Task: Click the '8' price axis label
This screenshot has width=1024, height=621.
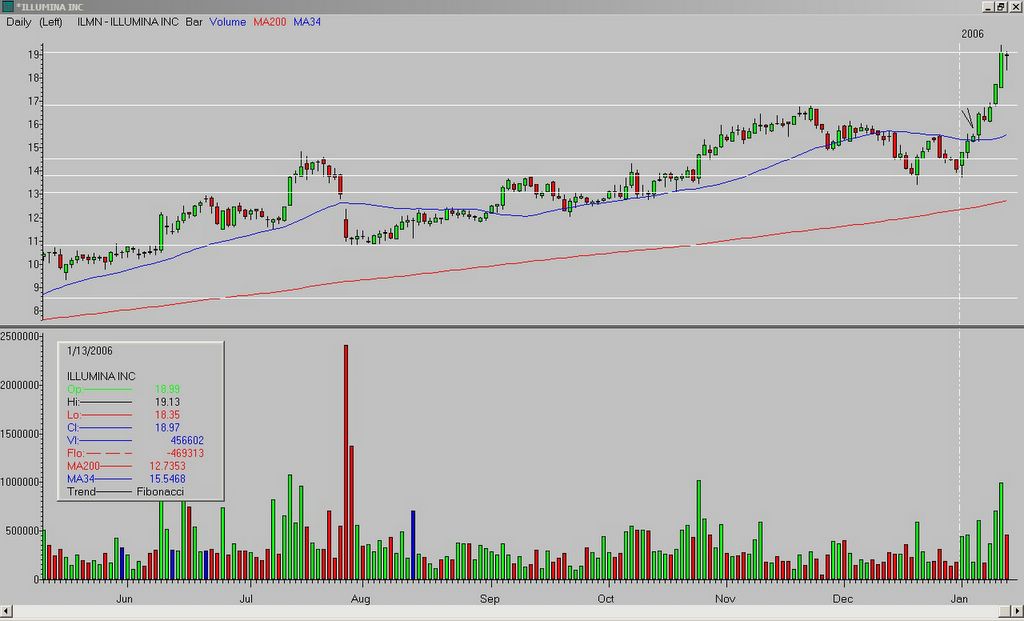Action: [x=36, y=311]
